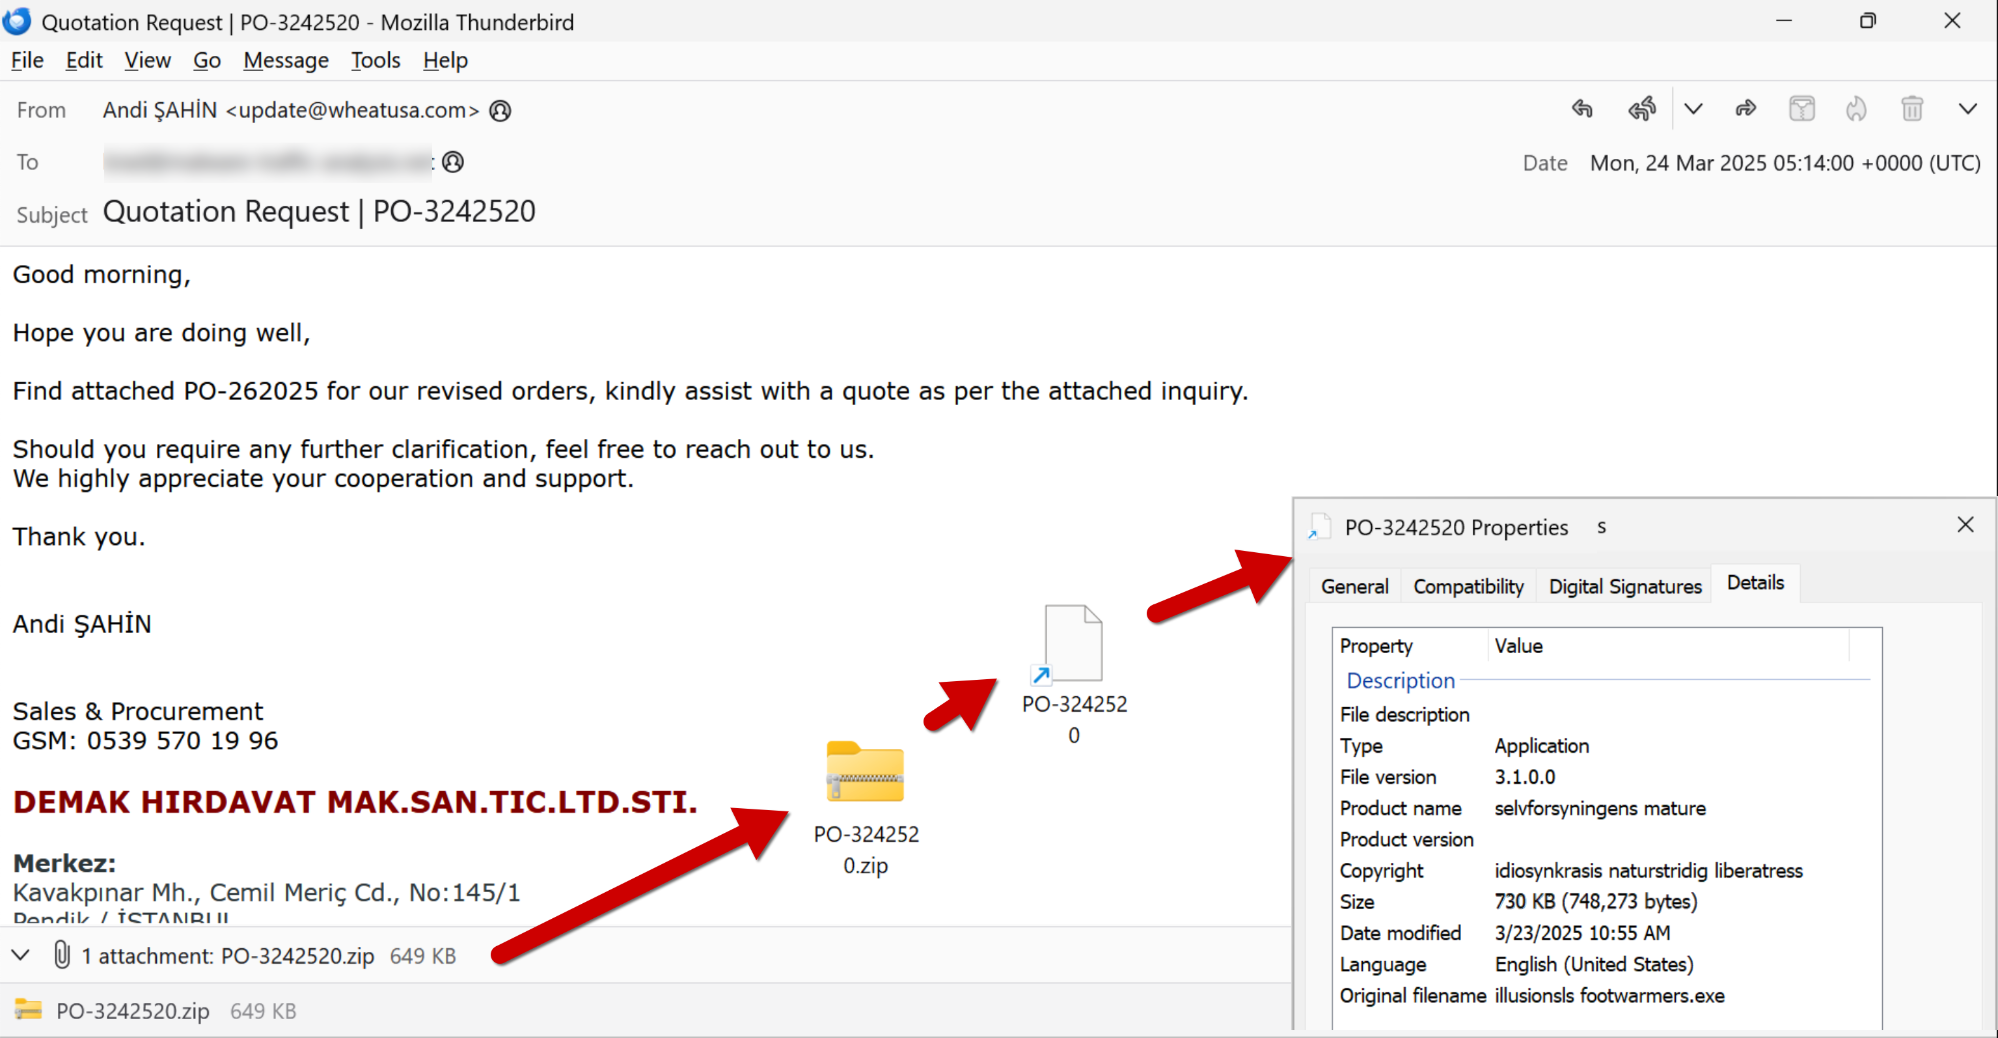Select the Copyright value row
This screenshot has width=1998, height=1038.
click(x=1648, y=871)
